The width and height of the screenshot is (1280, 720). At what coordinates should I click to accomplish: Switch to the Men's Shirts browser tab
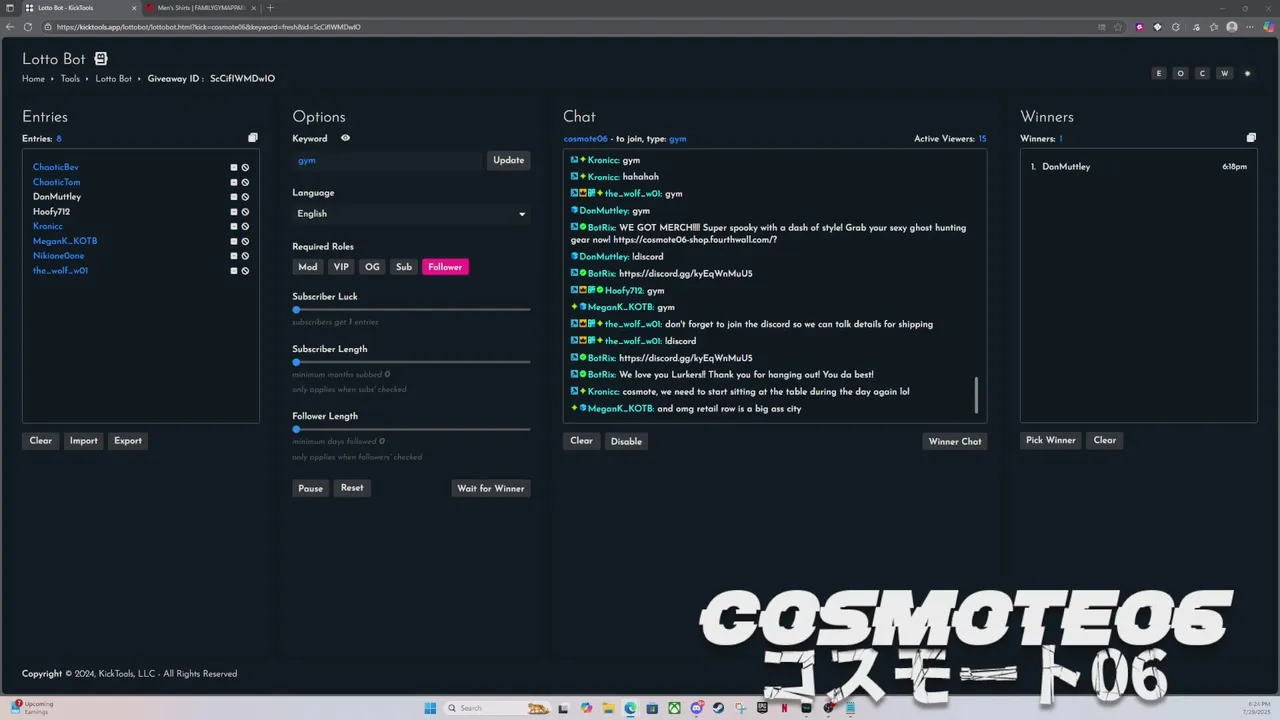tap(200, 8)
